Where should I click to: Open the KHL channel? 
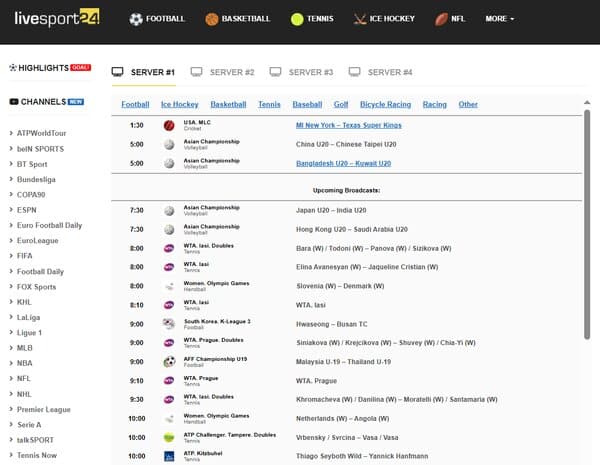[x=24, y=302]
